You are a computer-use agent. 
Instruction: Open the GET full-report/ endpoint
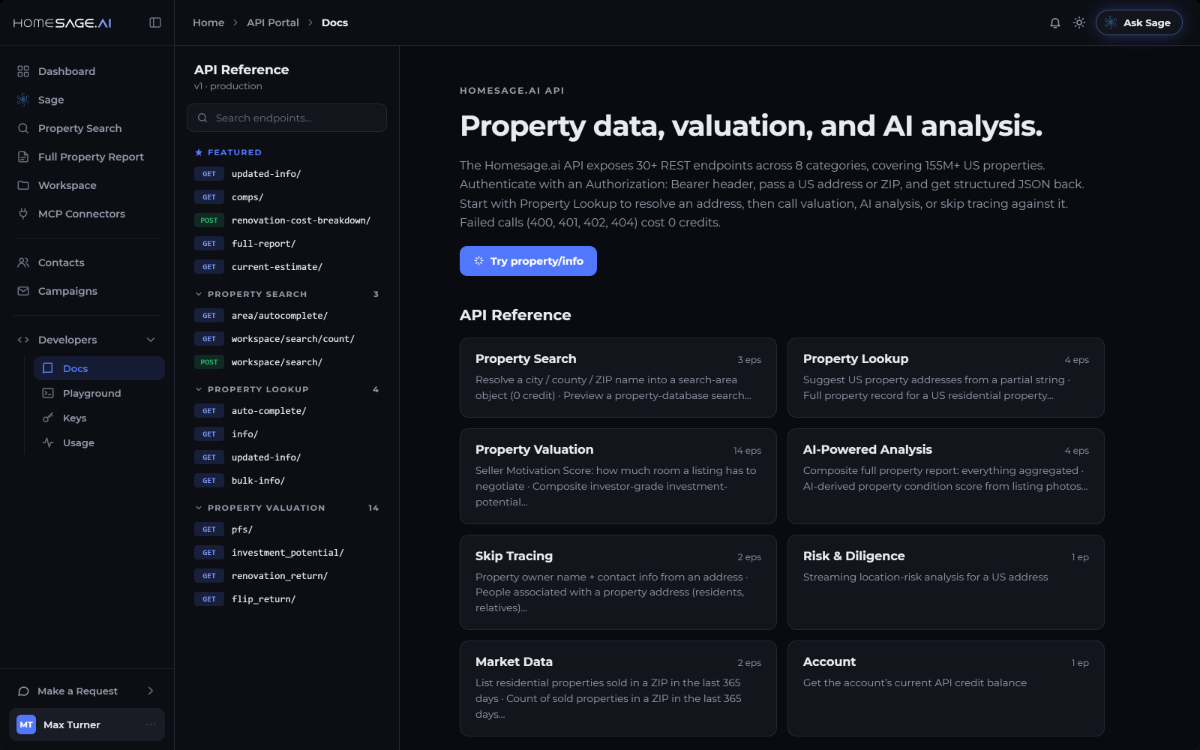coord(287,244)
